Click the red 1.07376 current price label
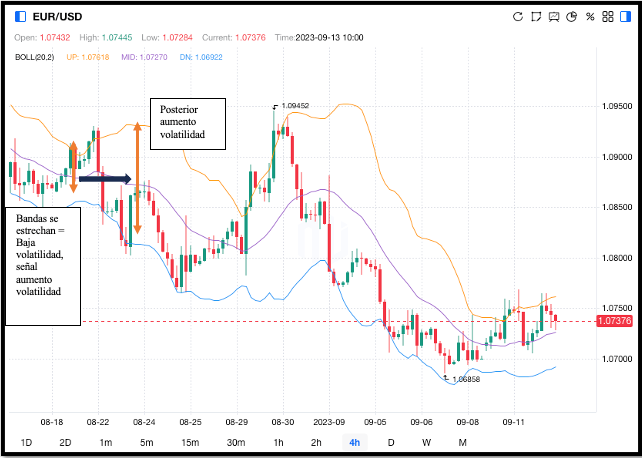The image size is (642, 458). [612, 321]
